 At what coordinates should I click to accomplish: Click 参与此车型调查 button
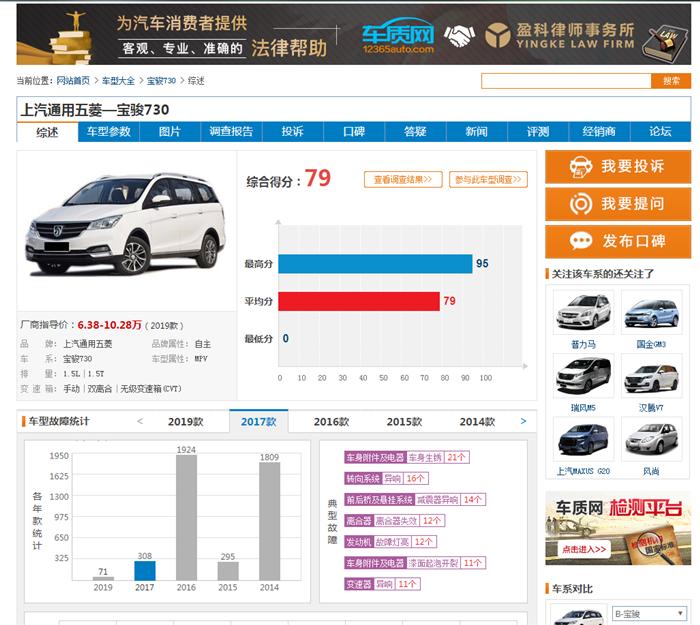point(488,179)
